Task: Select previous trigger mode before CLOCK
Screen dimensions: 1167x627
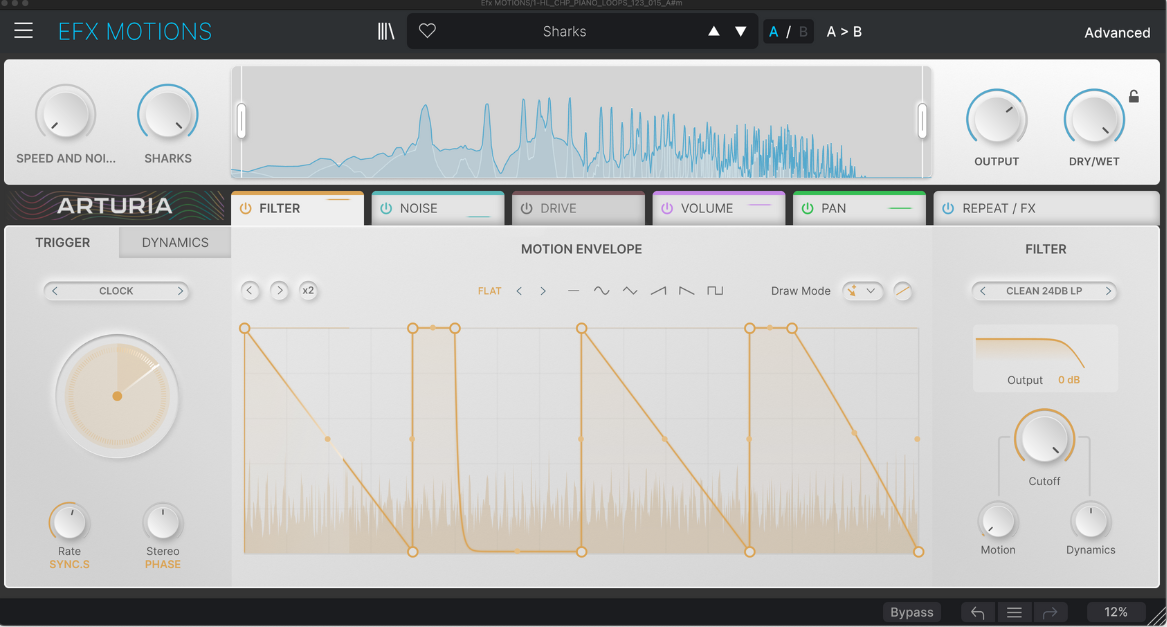Action: coord(54,290)
